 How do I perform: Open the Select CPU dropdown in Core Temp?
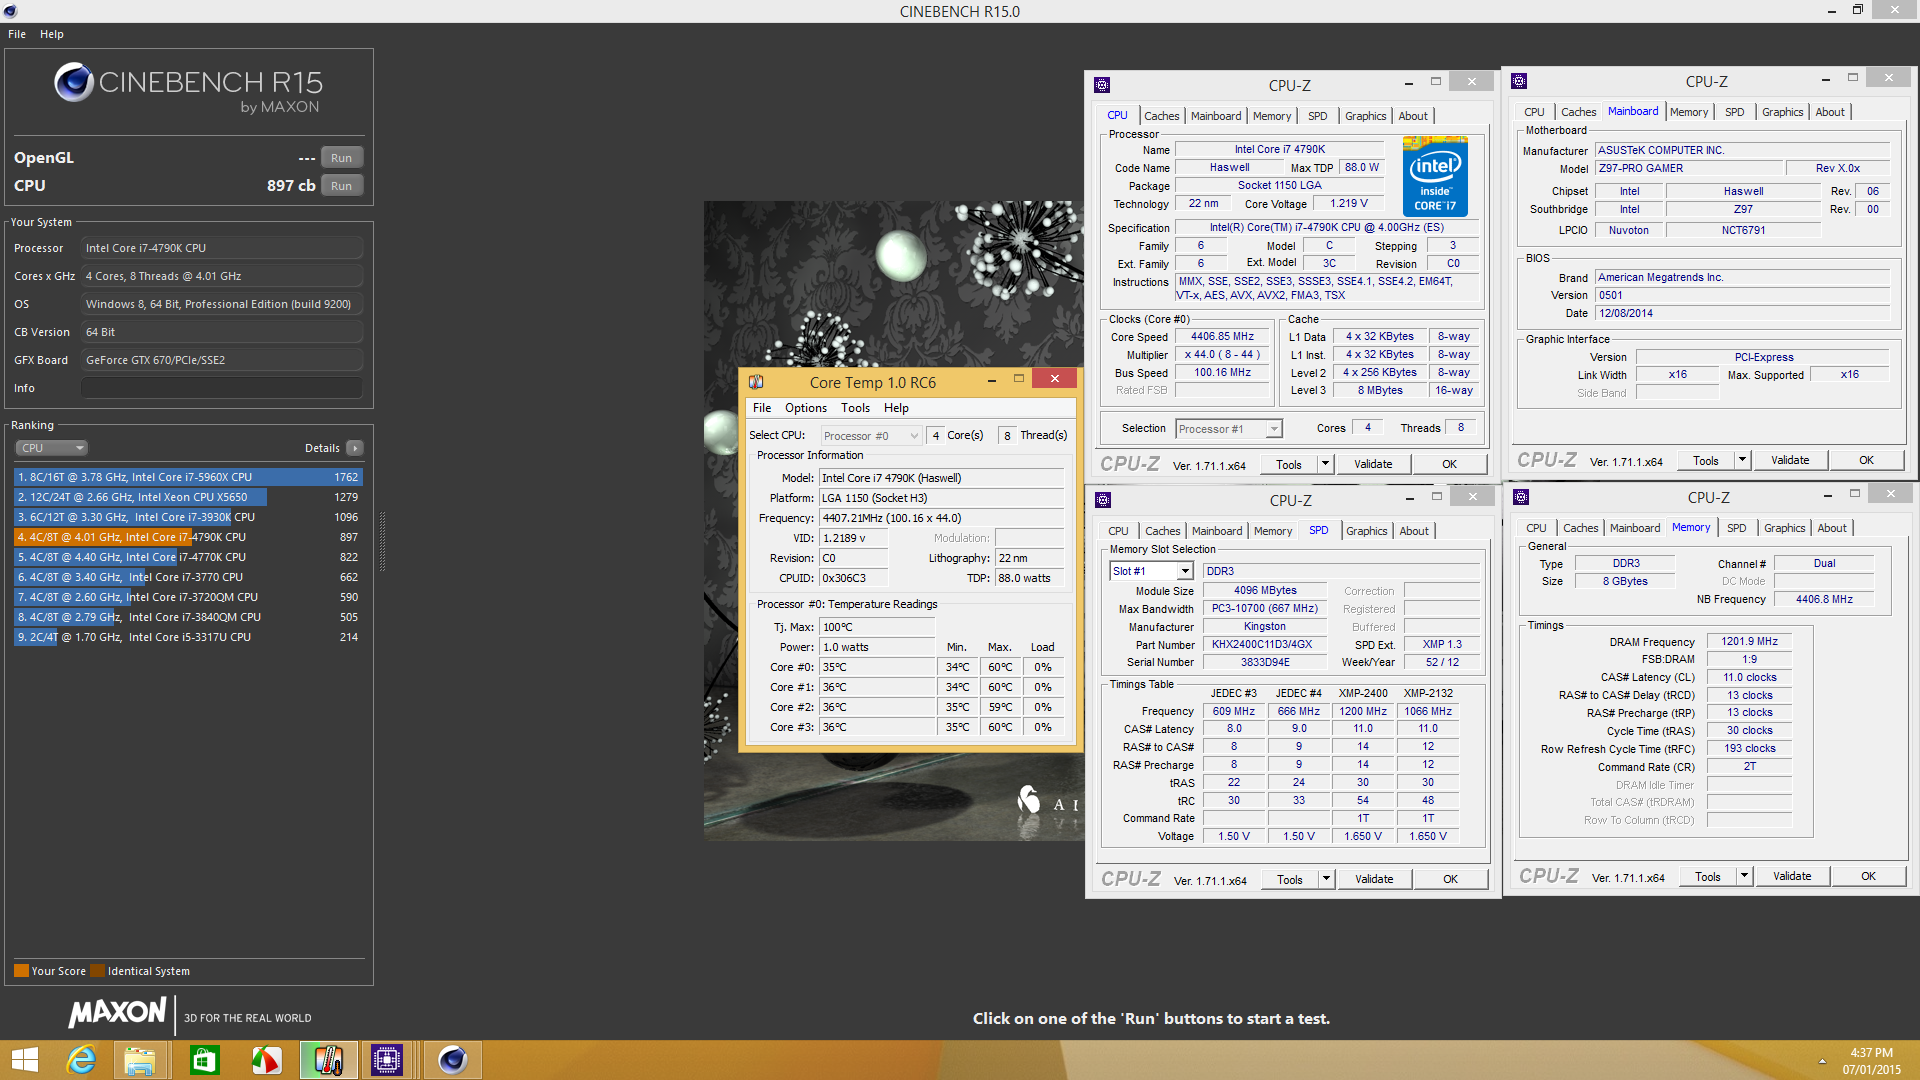870,436
